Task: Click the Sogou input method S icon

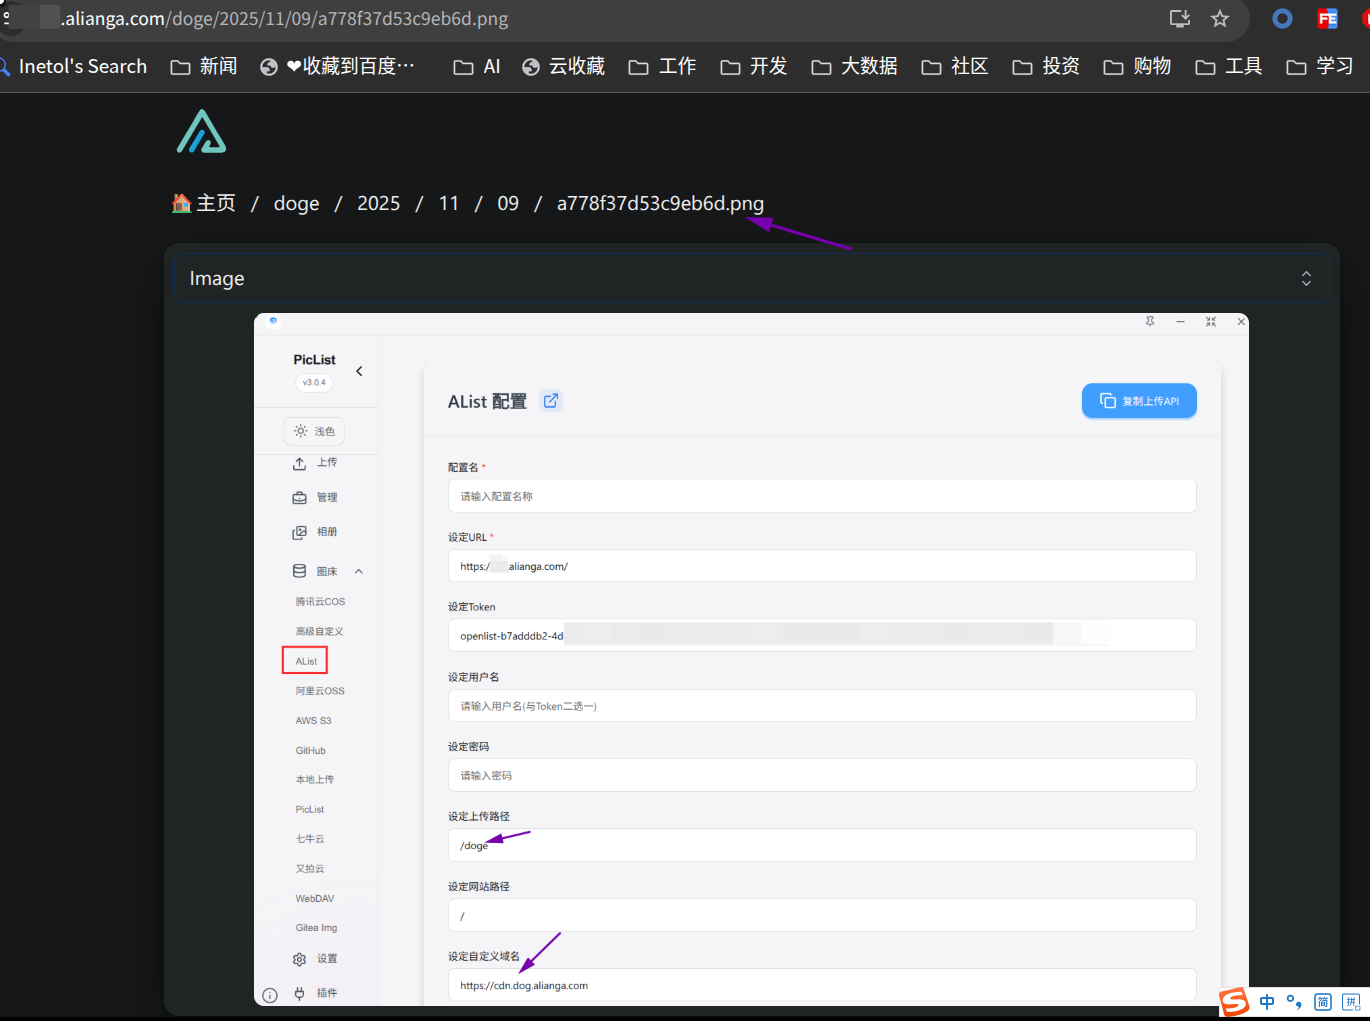Action: [x=1235, y=1001]
